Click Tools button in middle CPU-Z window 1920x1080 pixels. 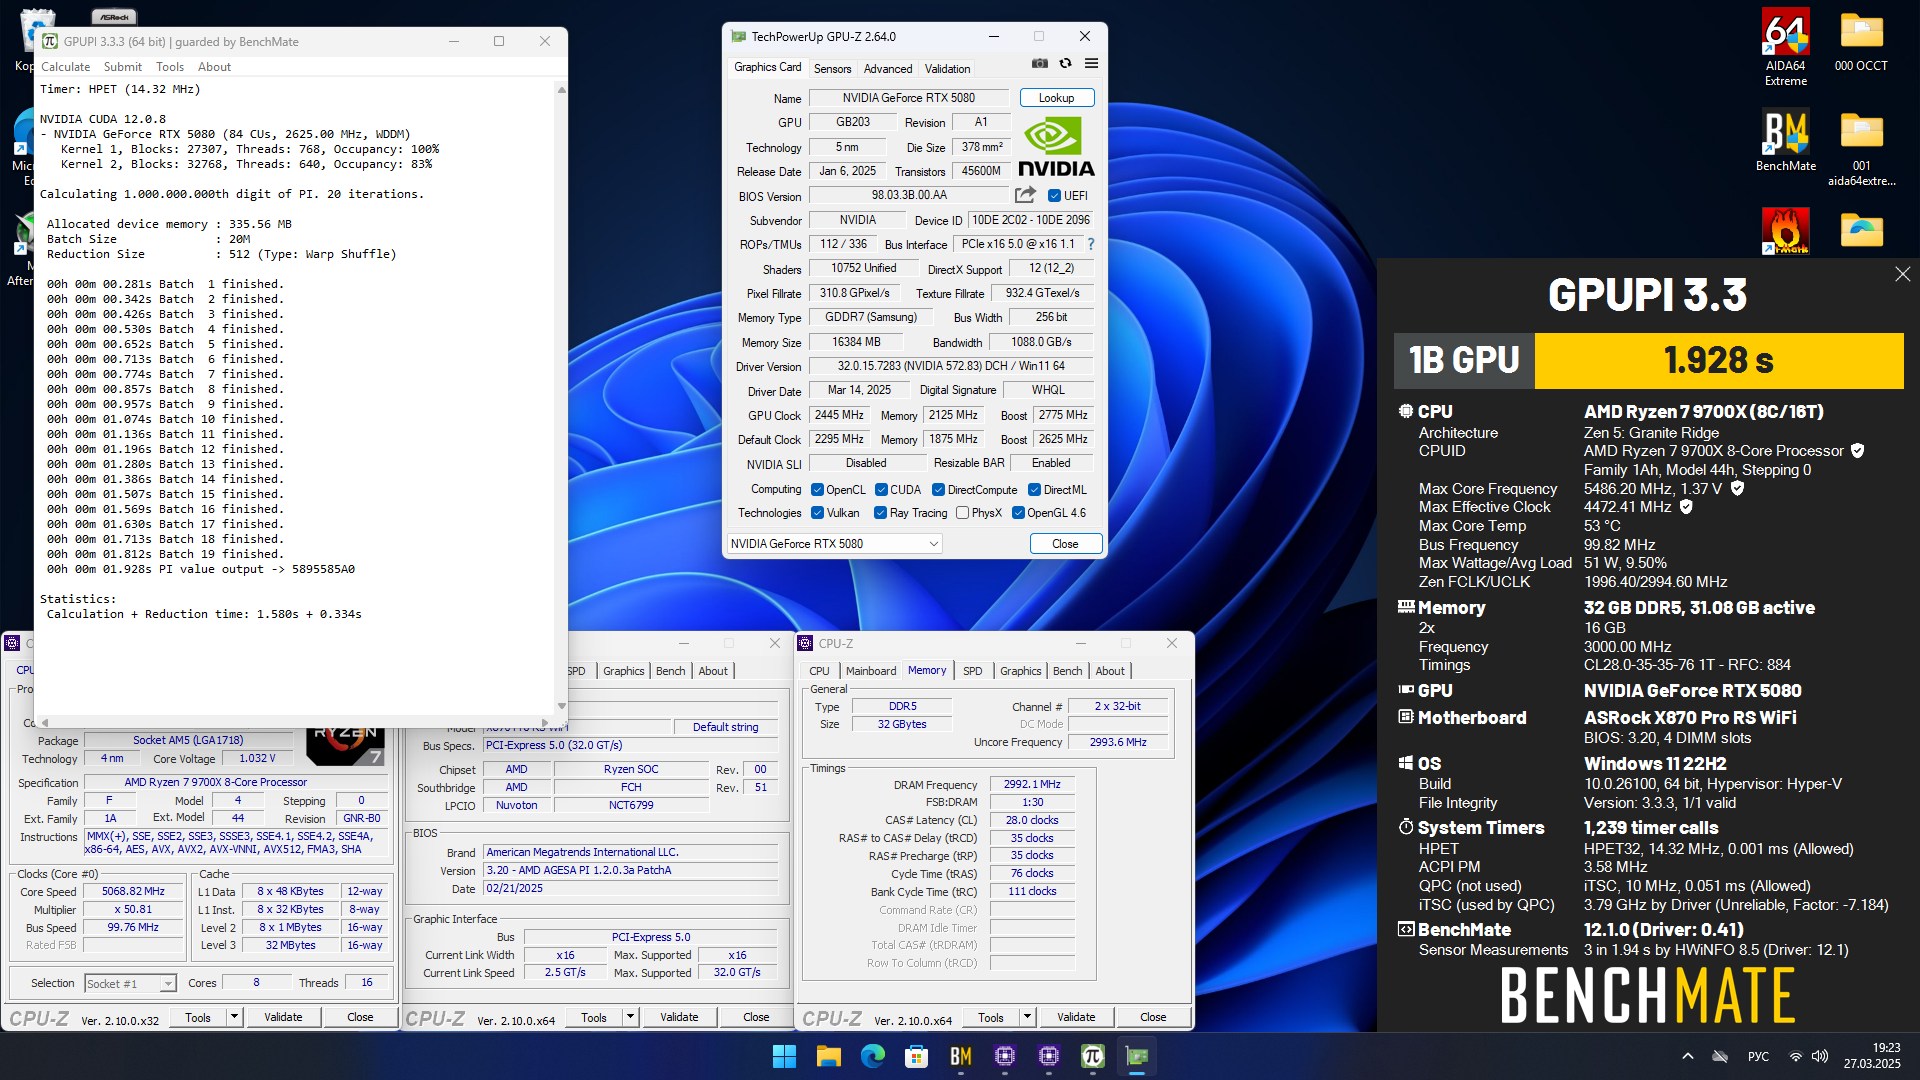click(594, 1017)
